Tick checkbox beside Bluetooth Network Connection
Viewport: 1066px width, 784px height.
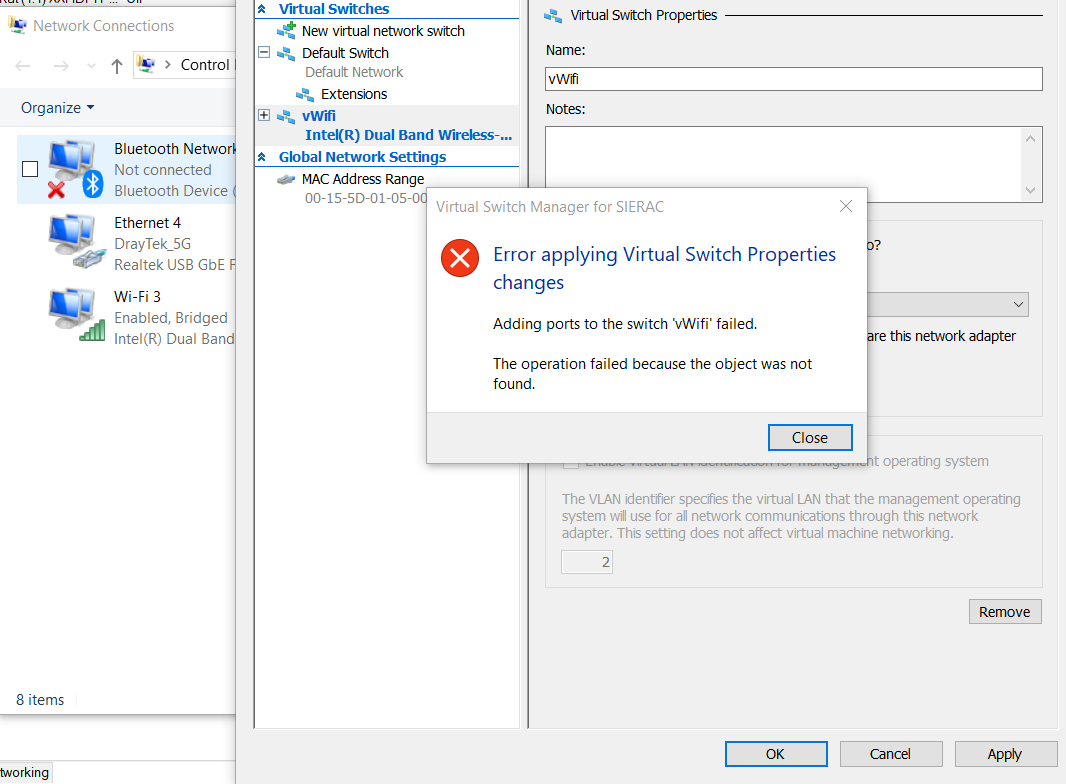30,169
